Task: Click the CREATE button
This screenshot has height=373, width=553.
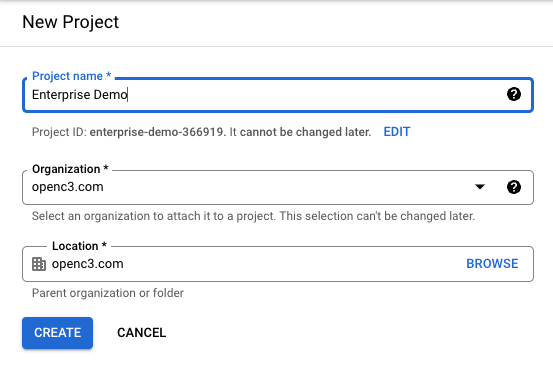Action: (57, 333)
